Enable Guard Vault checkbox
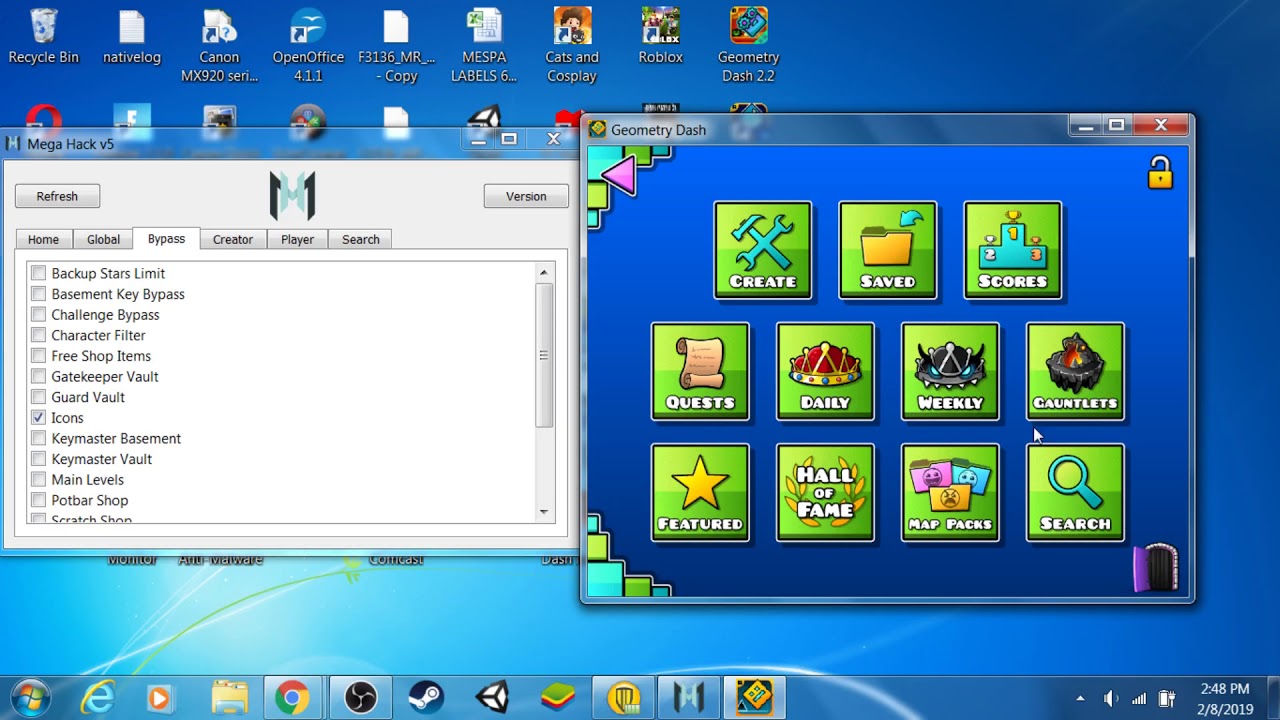Screen dimensions: 1280x720 [38, 397]
